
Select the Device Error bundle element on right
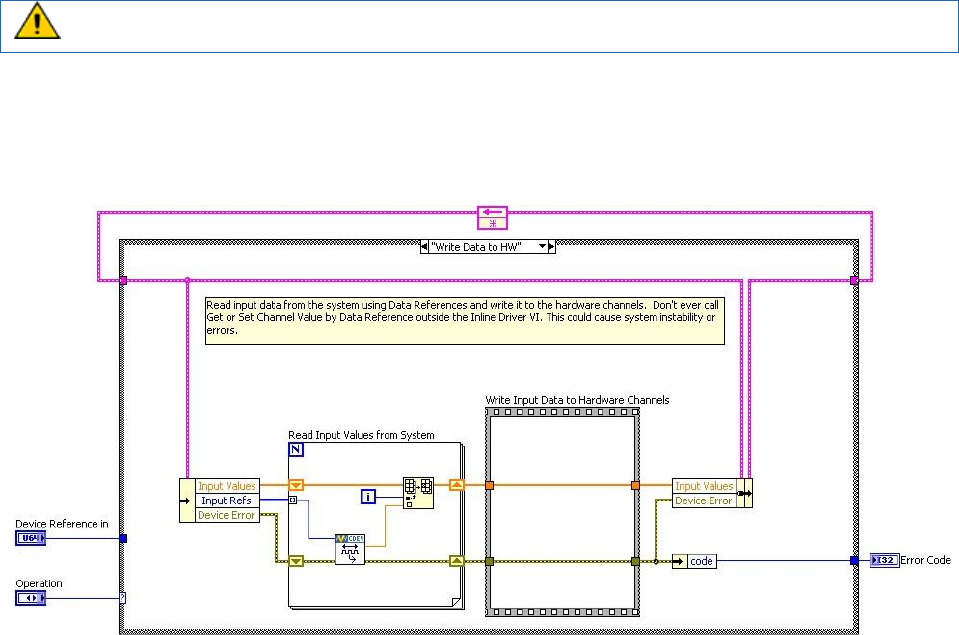pos(704,500)
